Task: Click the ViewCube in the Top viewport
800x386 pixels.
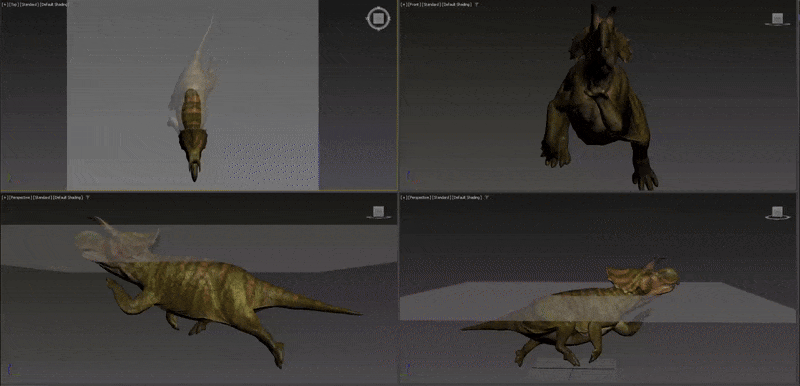Action: [378, 19]
